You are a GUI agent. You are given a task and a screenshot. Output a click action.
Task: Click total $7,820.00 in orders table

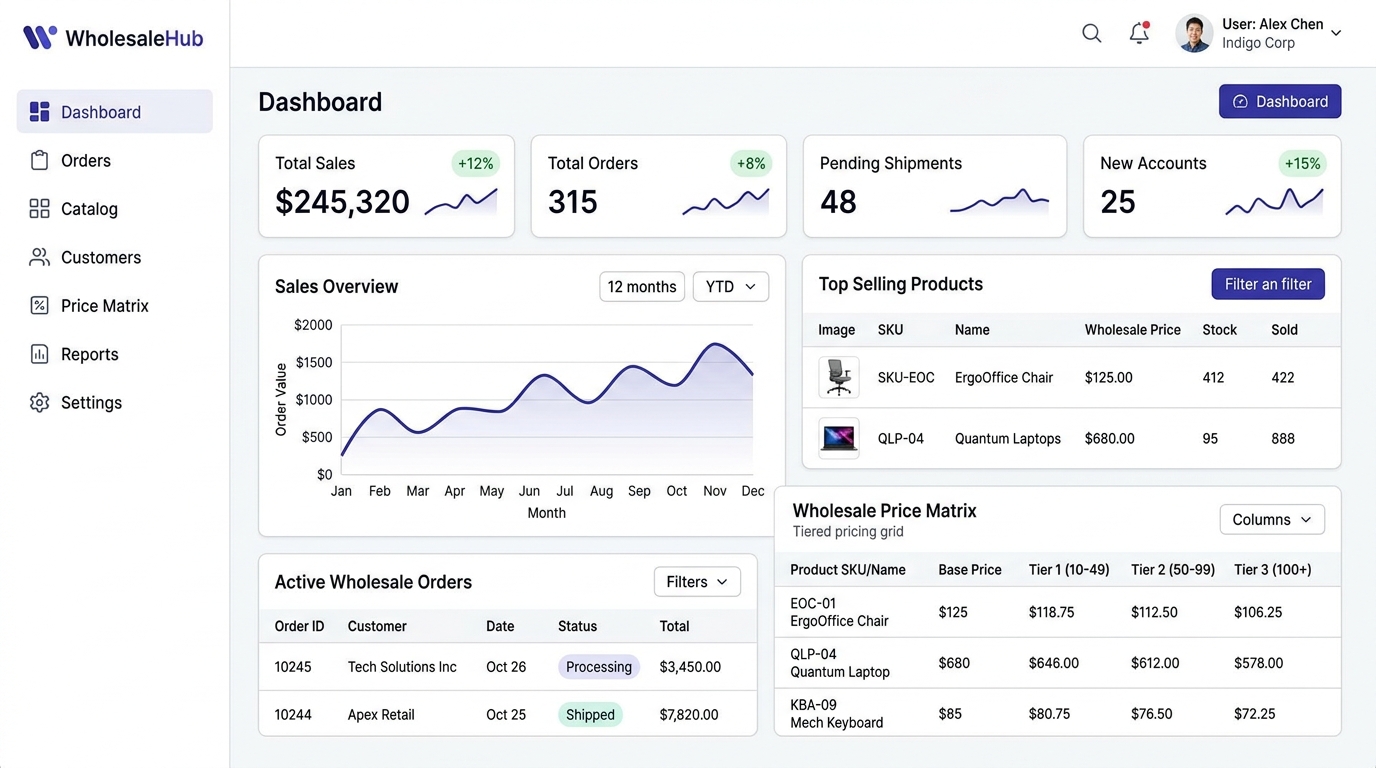pyautogui.click(x=689, y=715)
